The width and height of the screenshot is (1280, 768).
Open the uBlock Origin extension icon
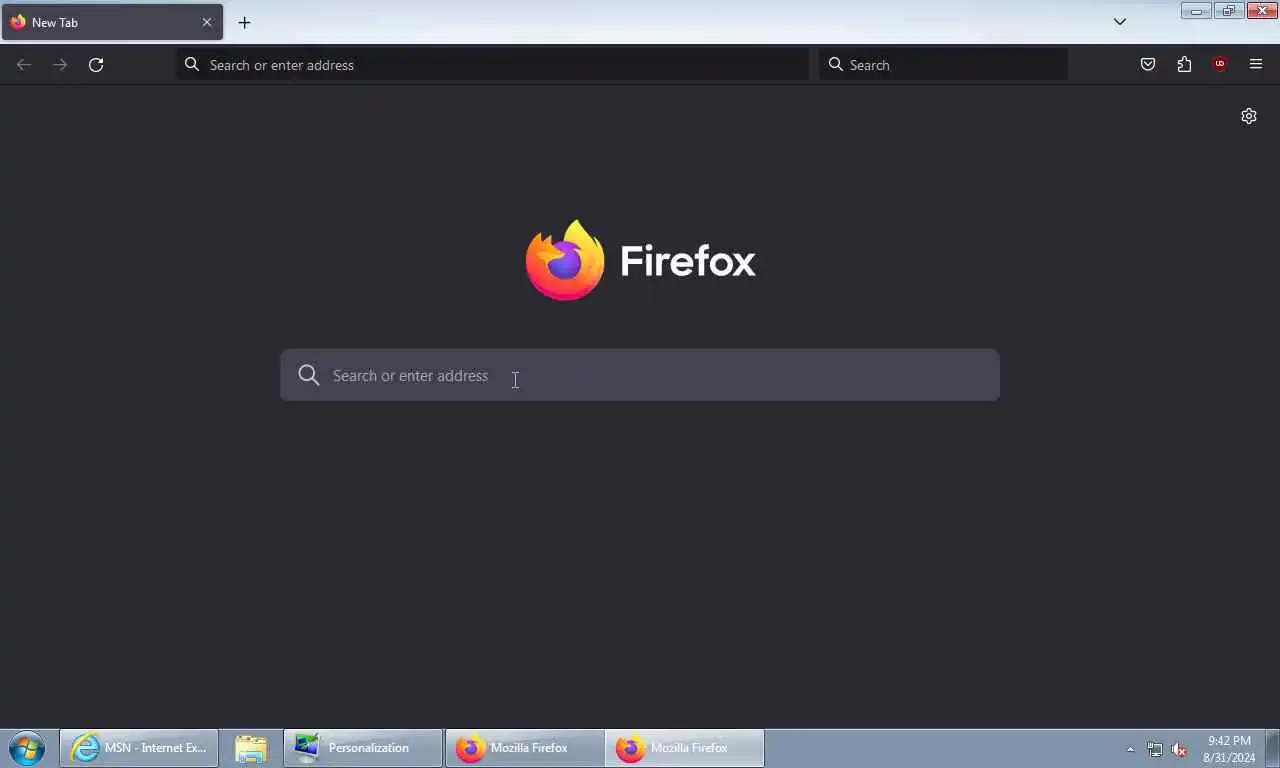click(x=1220, y=65)
